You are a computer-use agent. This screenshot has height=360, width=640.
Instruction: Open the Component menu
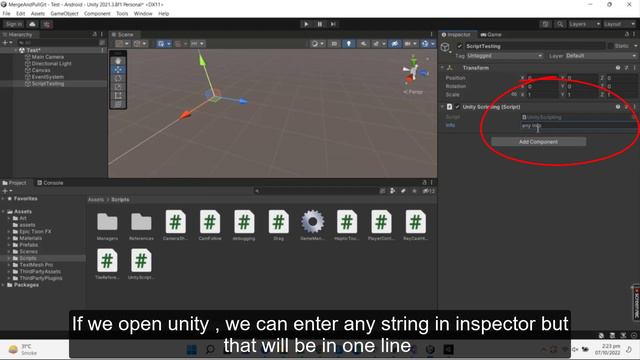[x=97, y=13]
